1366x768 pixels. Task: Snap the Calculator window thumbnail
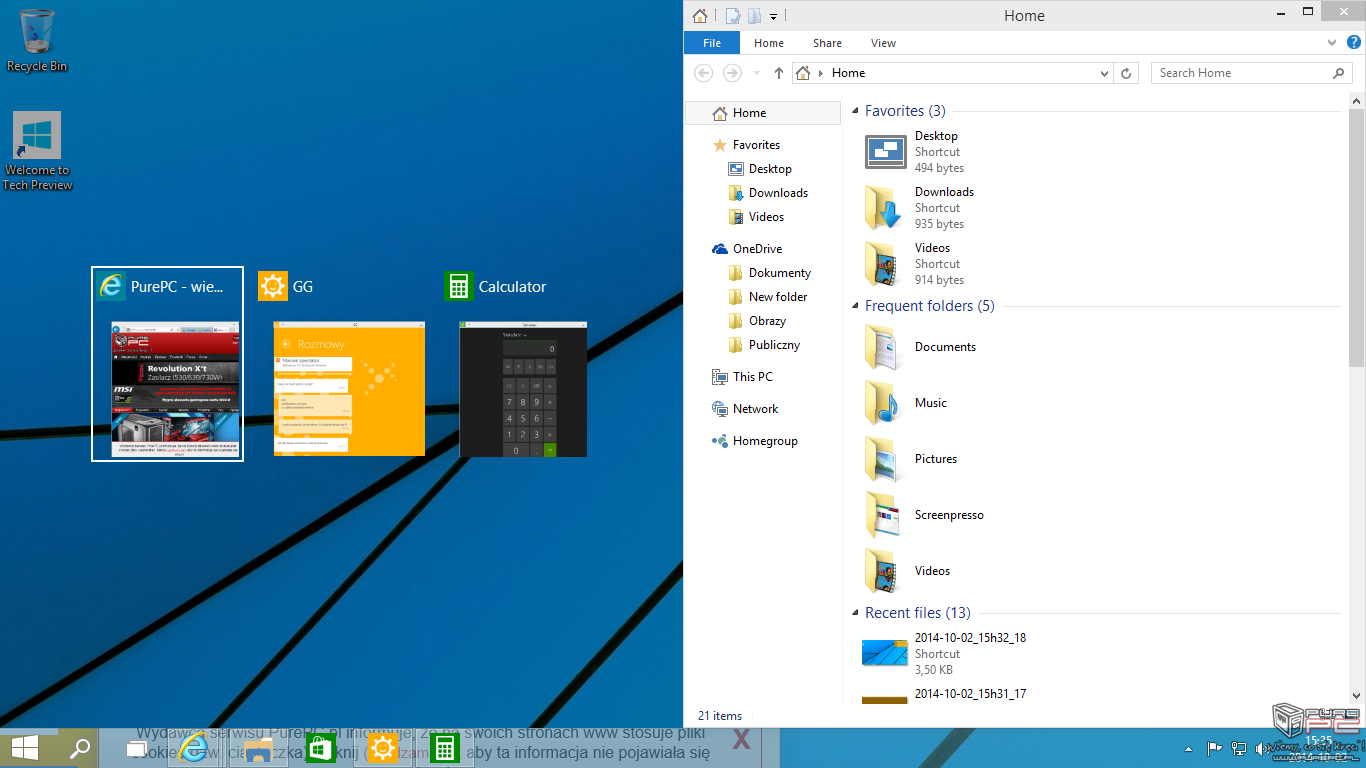[523, 389]
